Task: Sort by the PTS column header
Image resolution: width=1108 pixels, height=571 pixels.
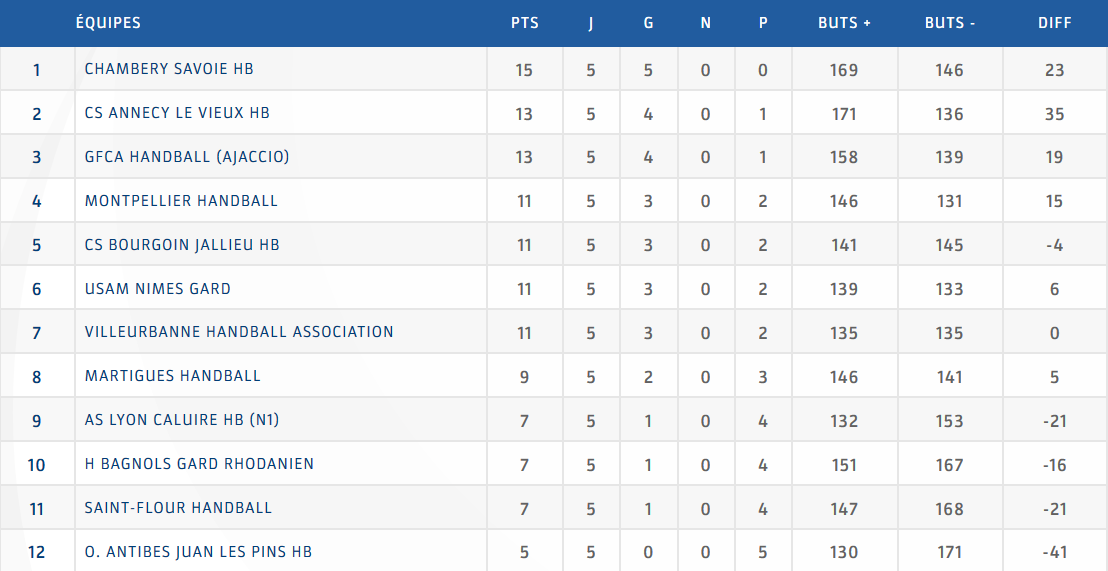Action: click(x=525, y=23)
